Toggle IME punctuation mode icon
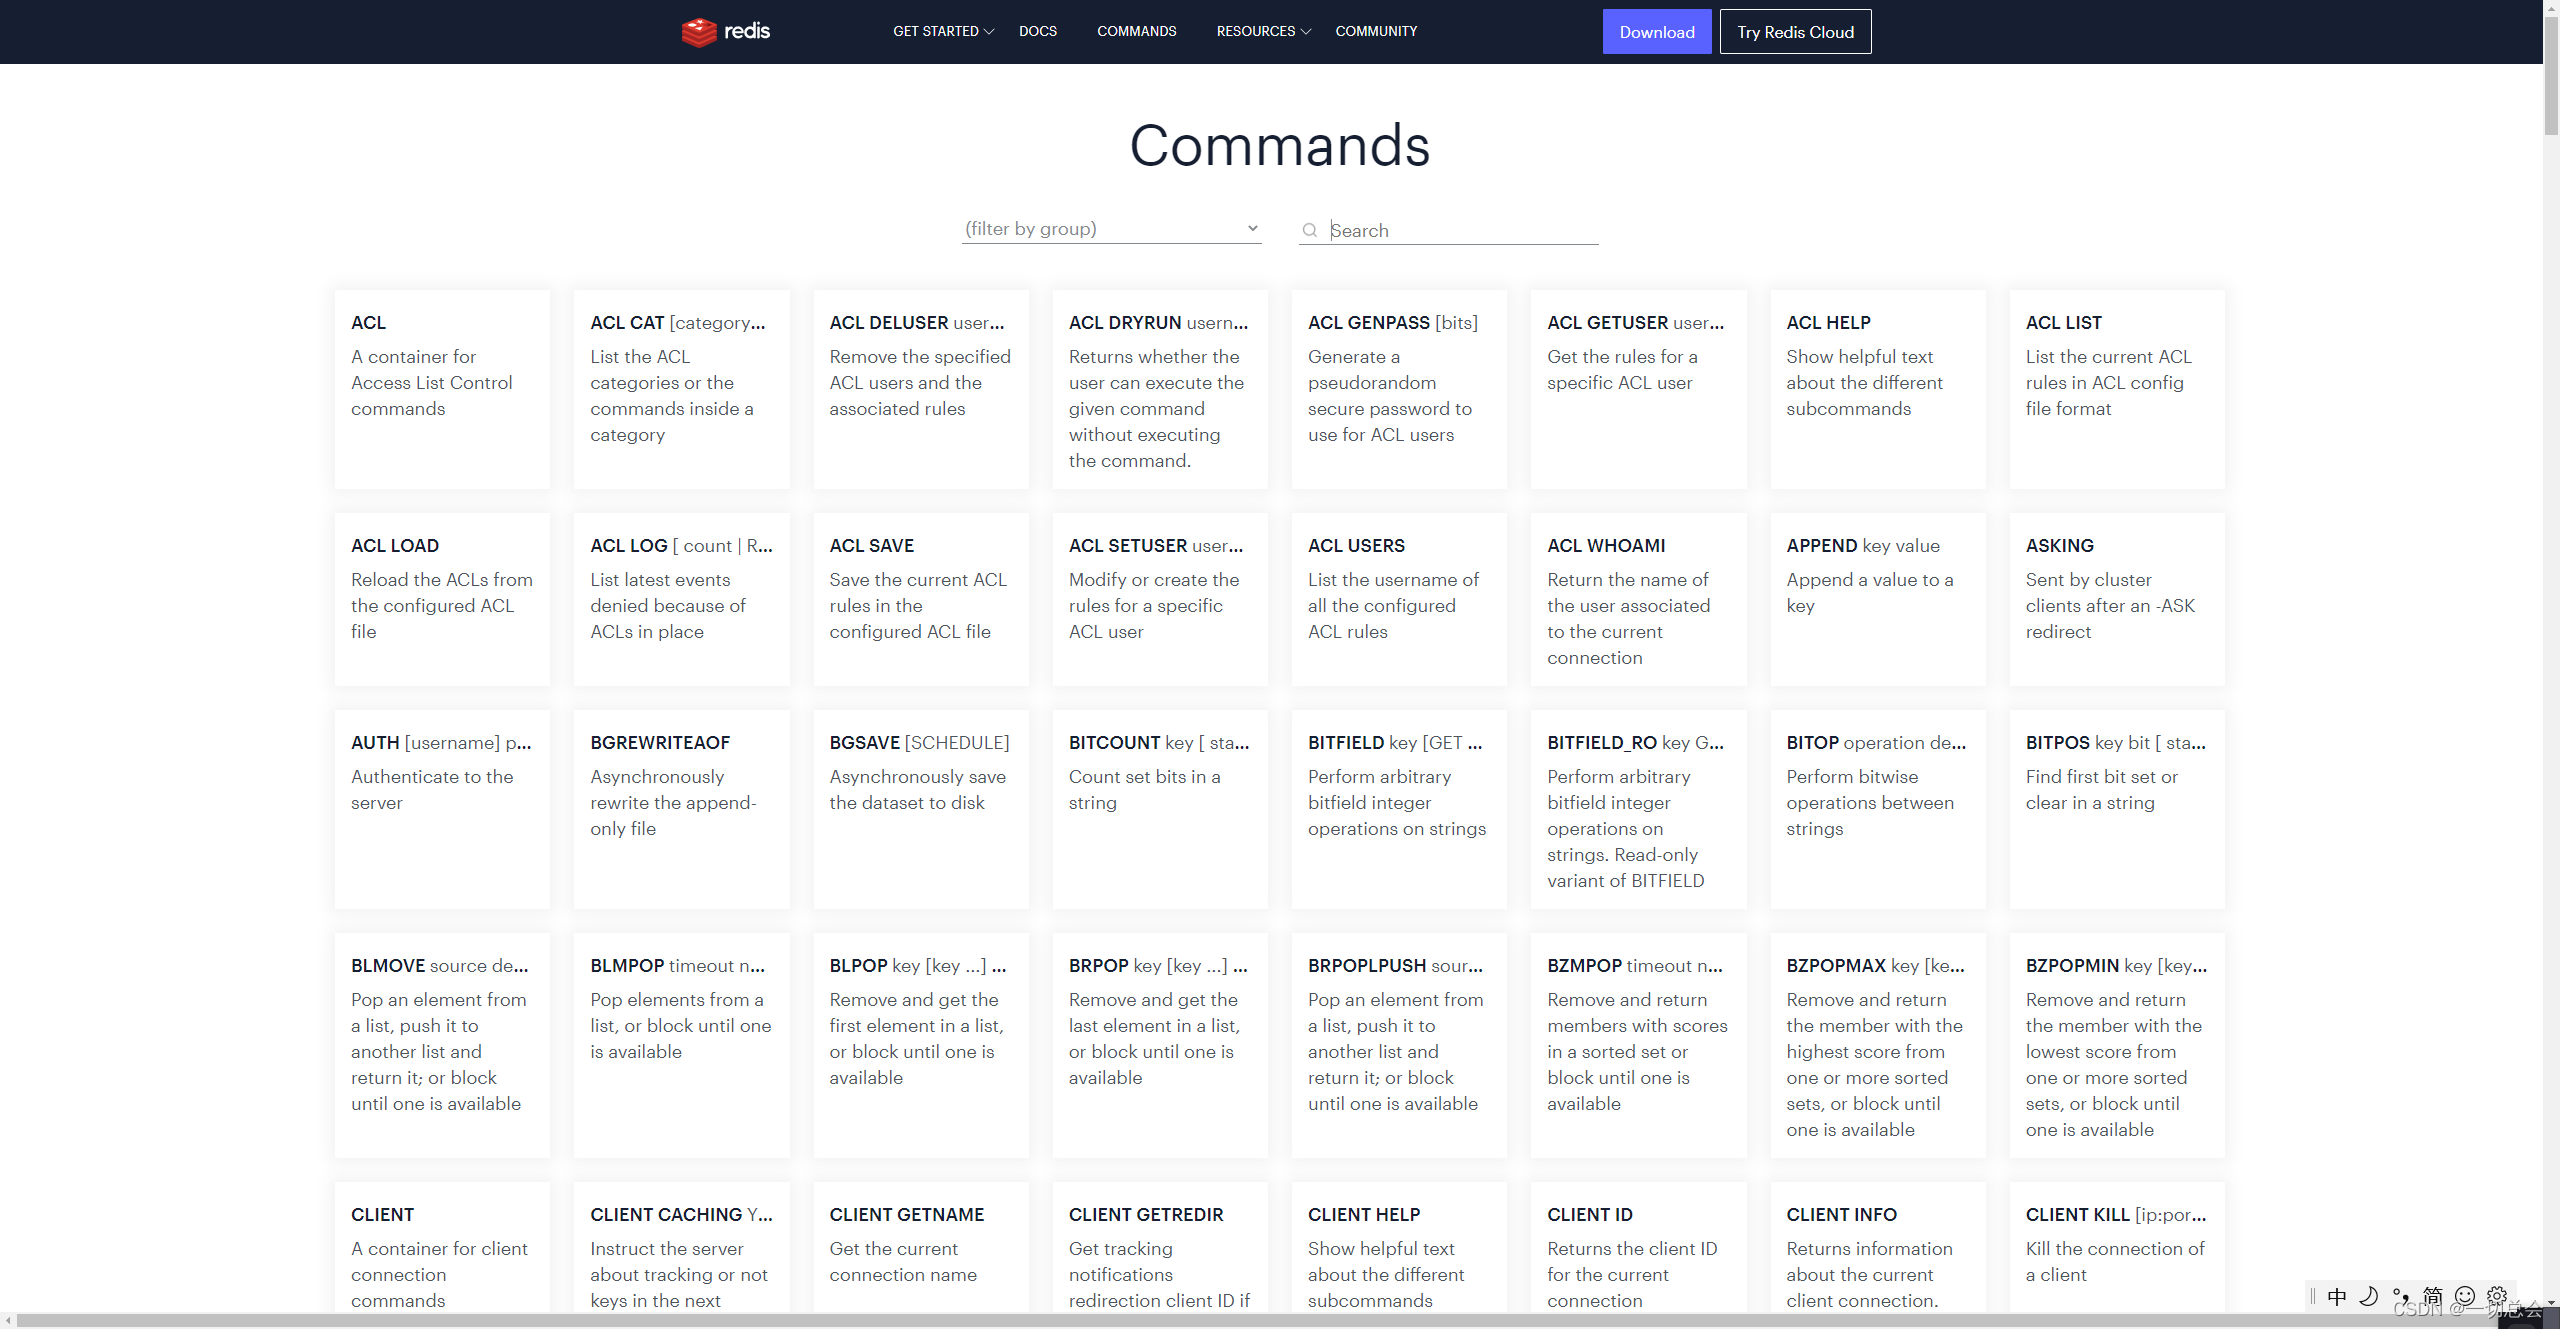The height and width of the screenshot is (1329, 2560). click(x=2400, y=1297)
